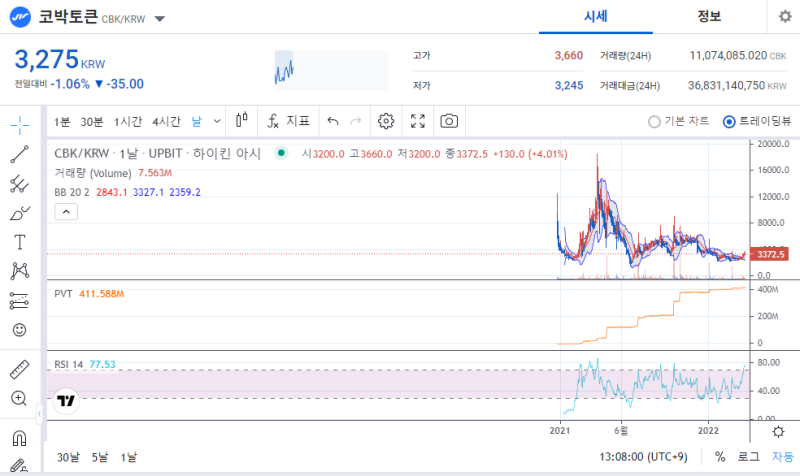800x476 pixels.
Task: Select the 트레이딩뷰 radio option
Action: (x=757, y=121)
